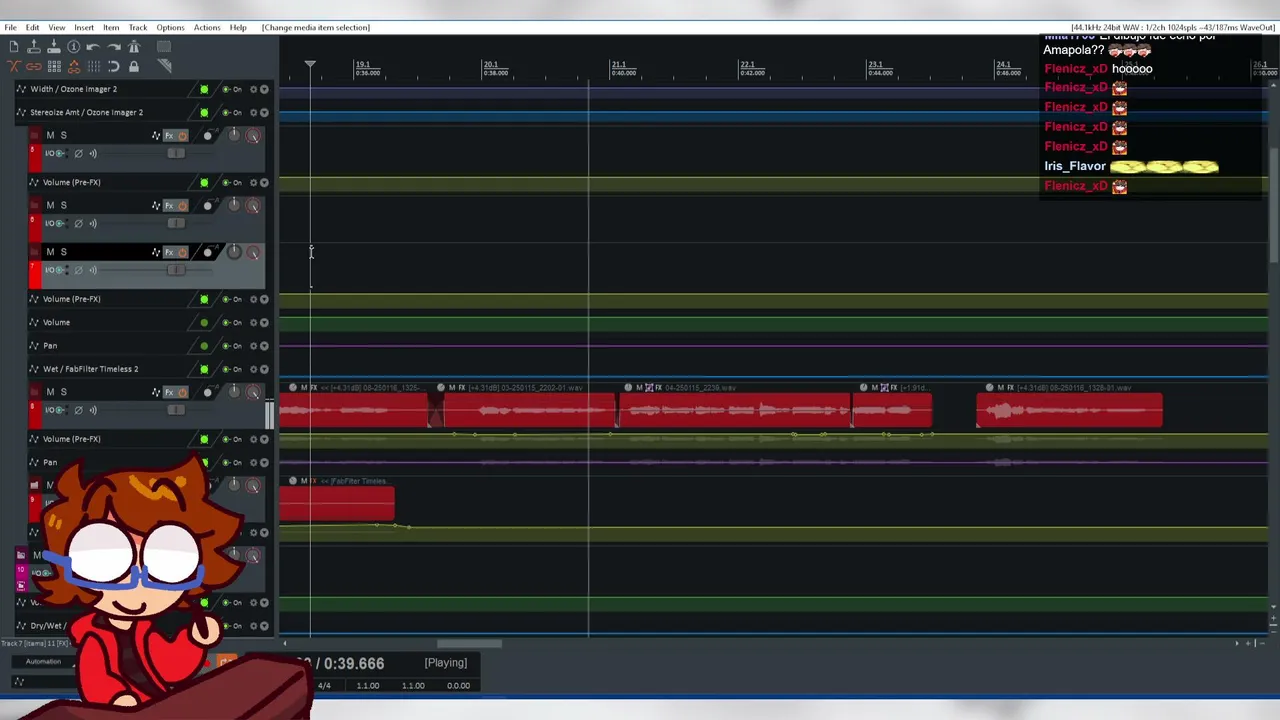Expand the dropdown arrow on Width / Ozone Imager 2 lane
1280x720 pixels.
(264, 89)
